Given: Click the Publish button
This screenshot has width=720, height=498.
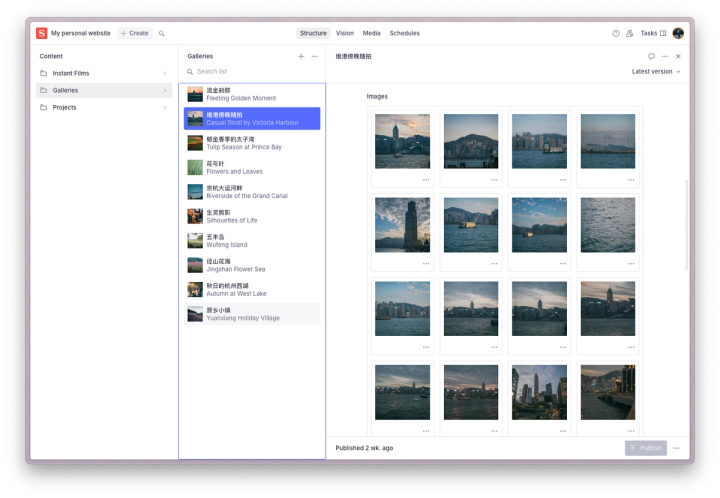Looking at the screenshot, I should [x=646, y=448].
